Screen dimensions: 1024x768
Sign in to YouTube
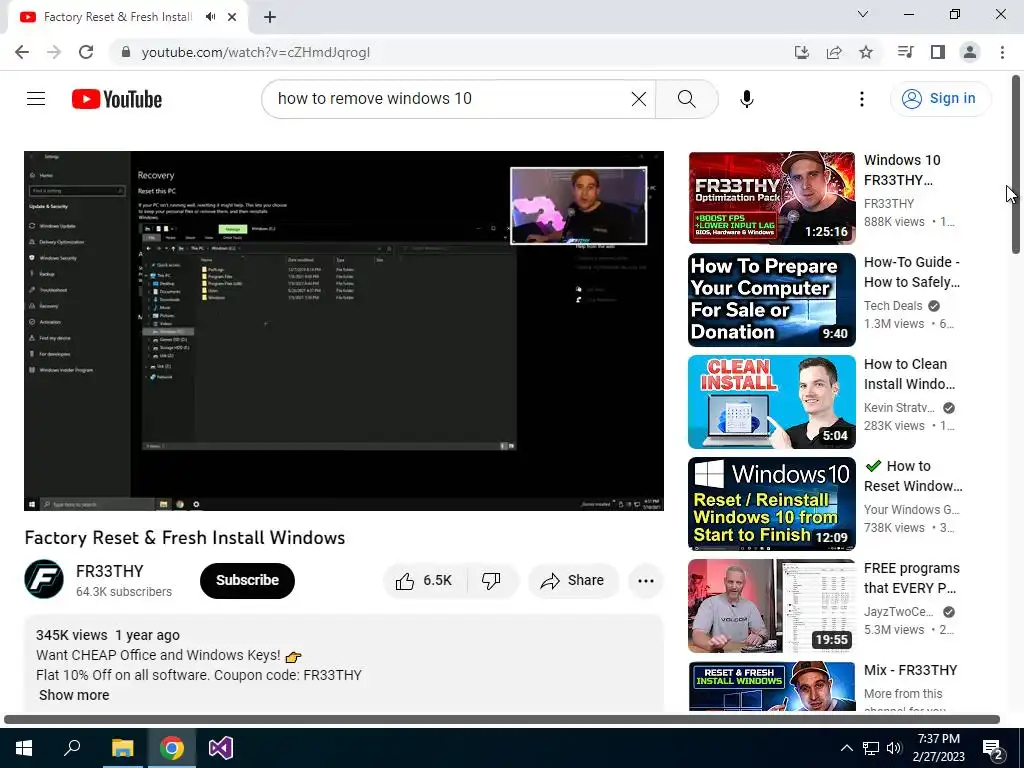(x=940, y=99)
